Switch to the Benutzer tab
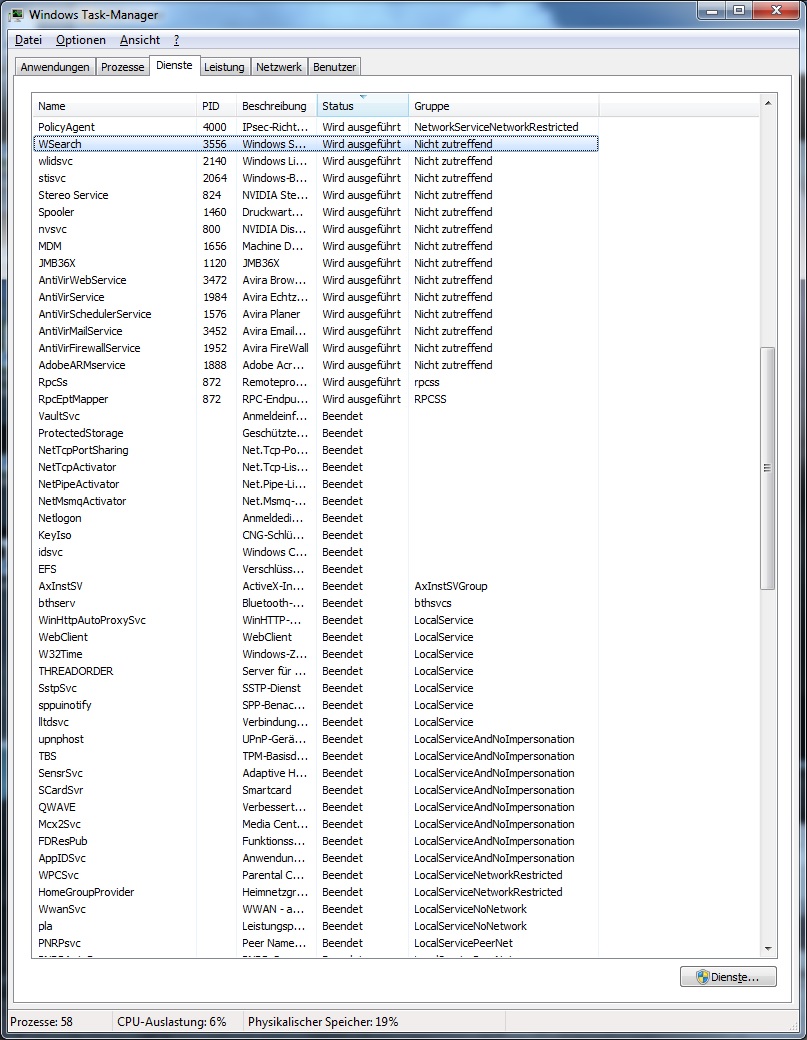Screen dimensions: 807x1040 [334, 67]
